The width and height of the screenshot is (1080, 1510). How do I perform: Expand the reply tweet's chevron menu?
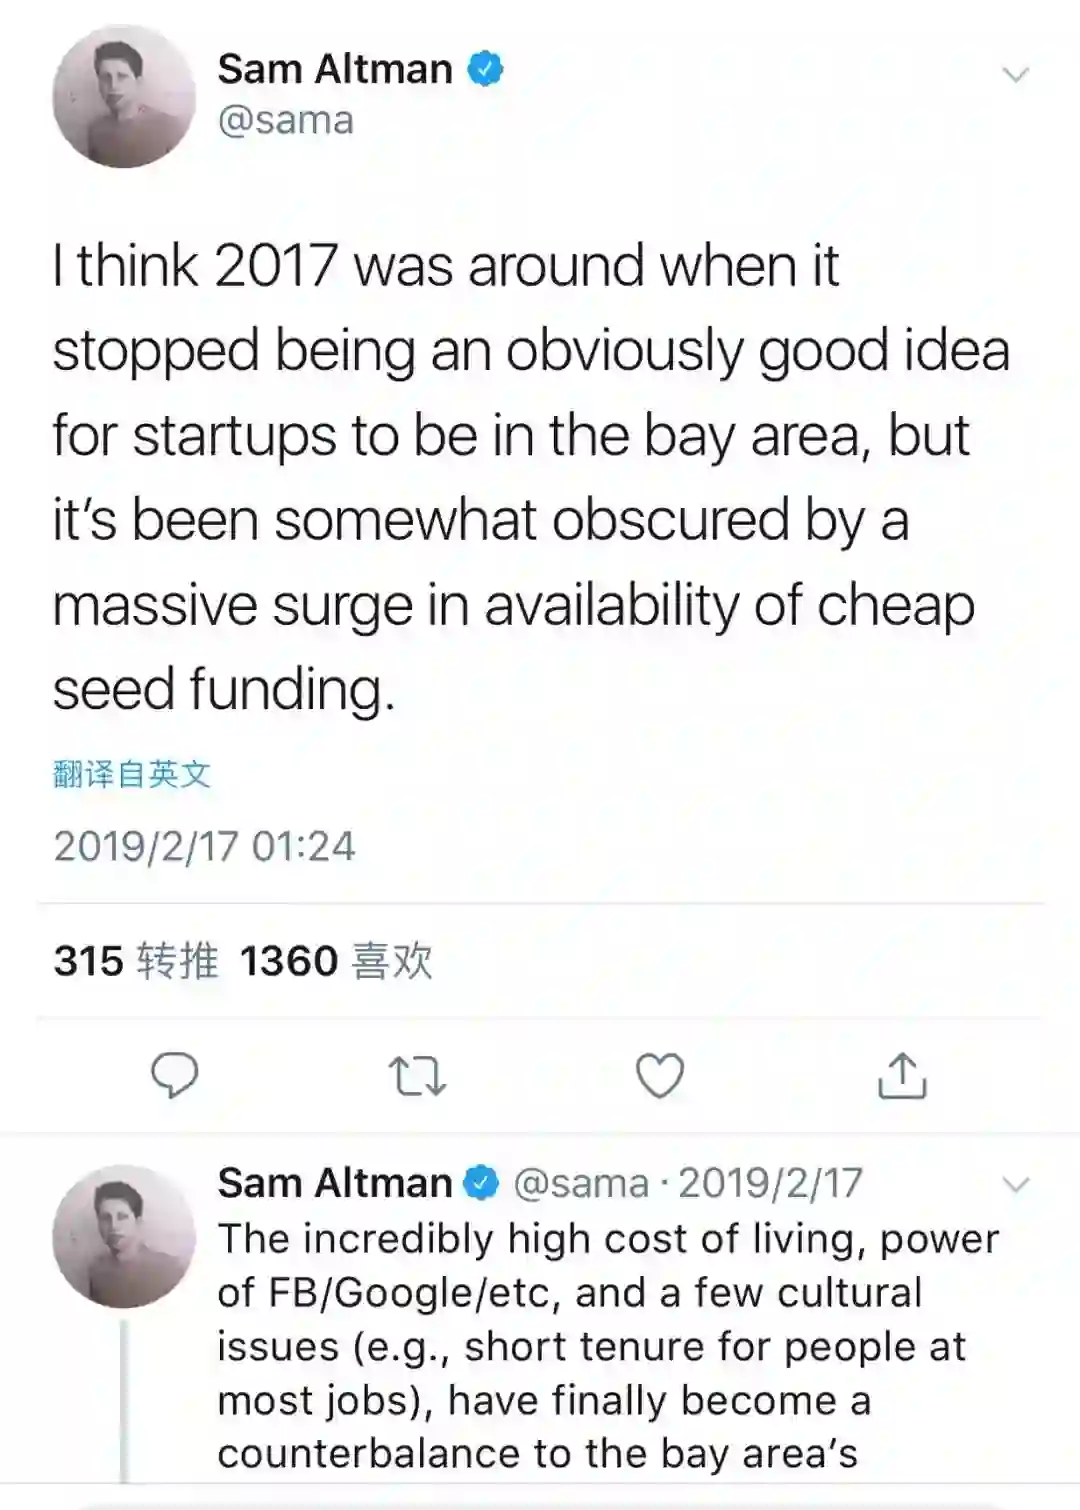1015,1185
